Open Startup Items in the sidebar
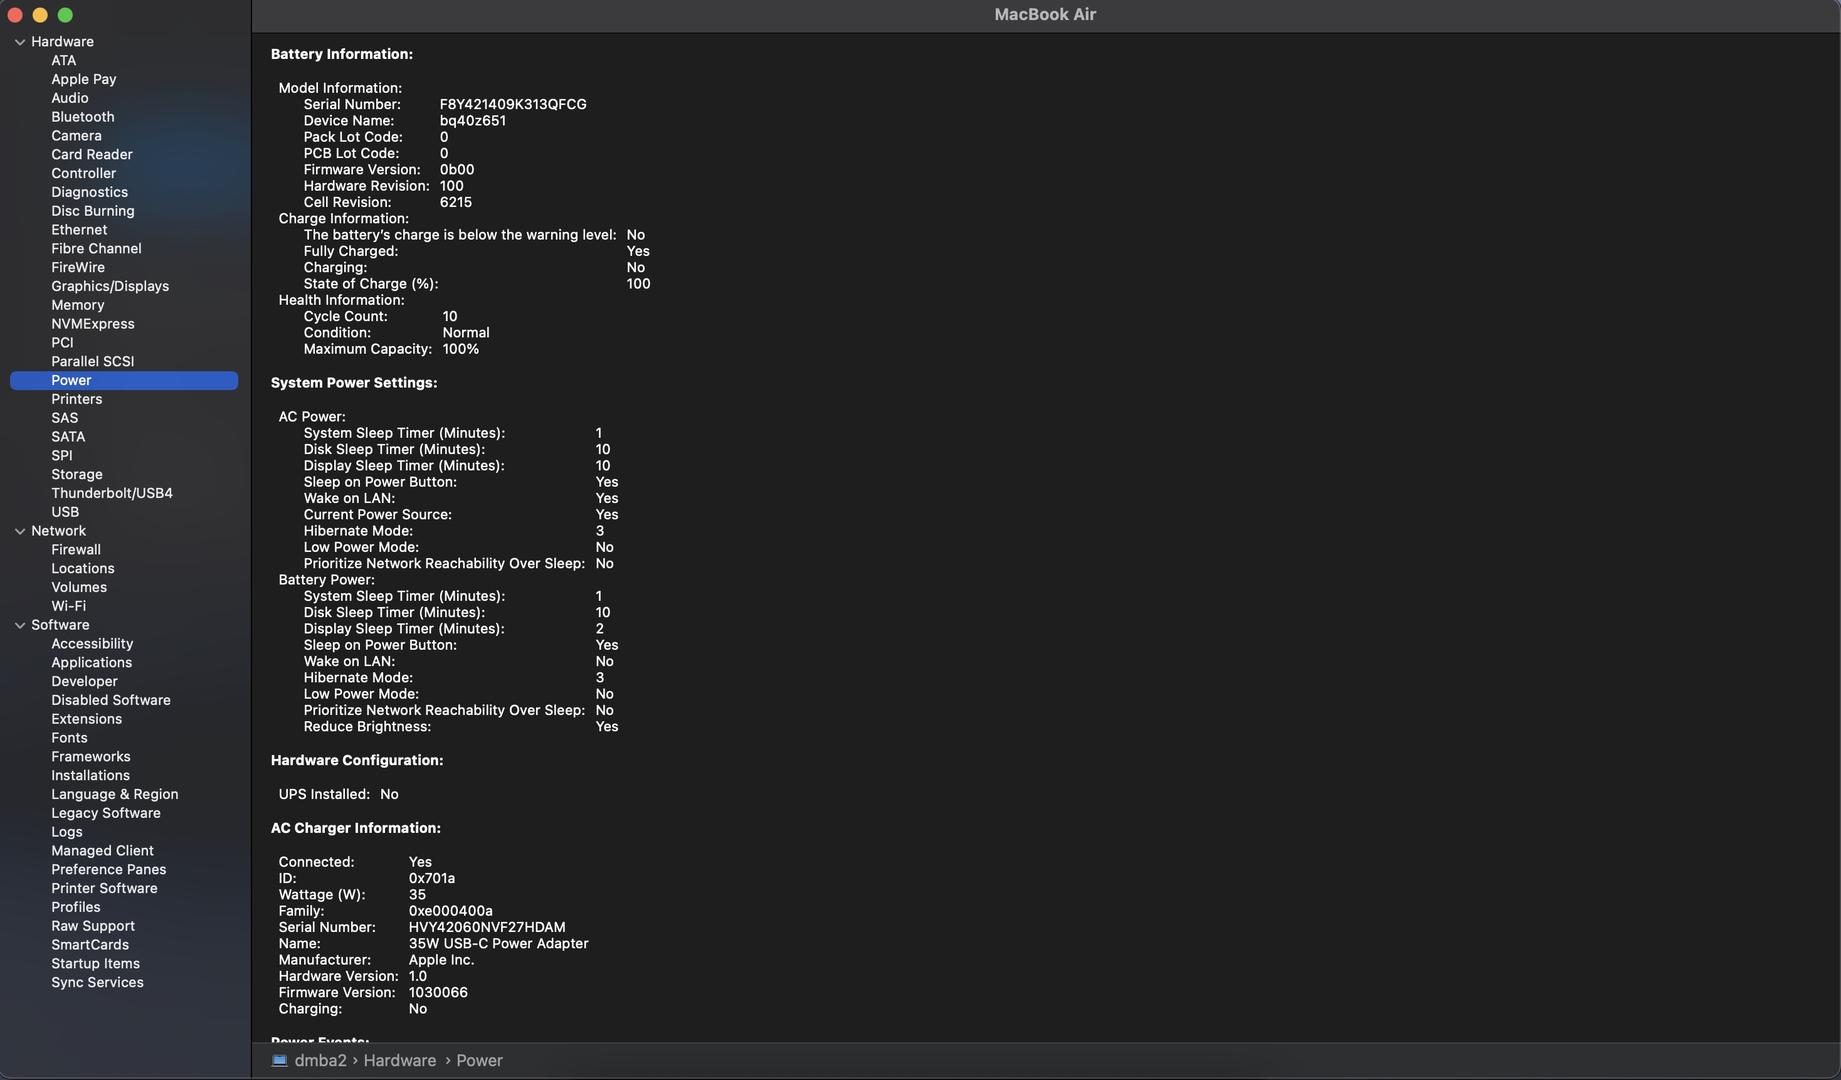The width and height of the screenshot is (1841, 1080). 95,963
